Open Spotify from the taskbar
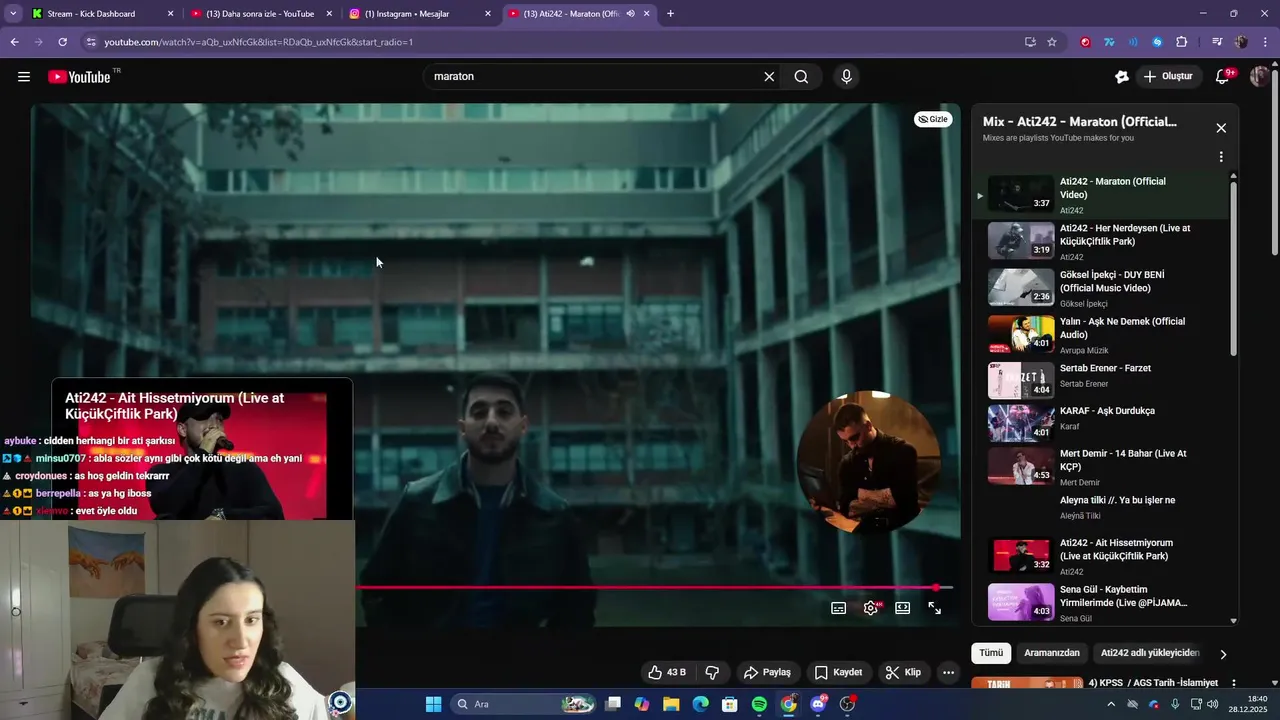Viewport: 1280px width, 720px height. pos(759,704)
